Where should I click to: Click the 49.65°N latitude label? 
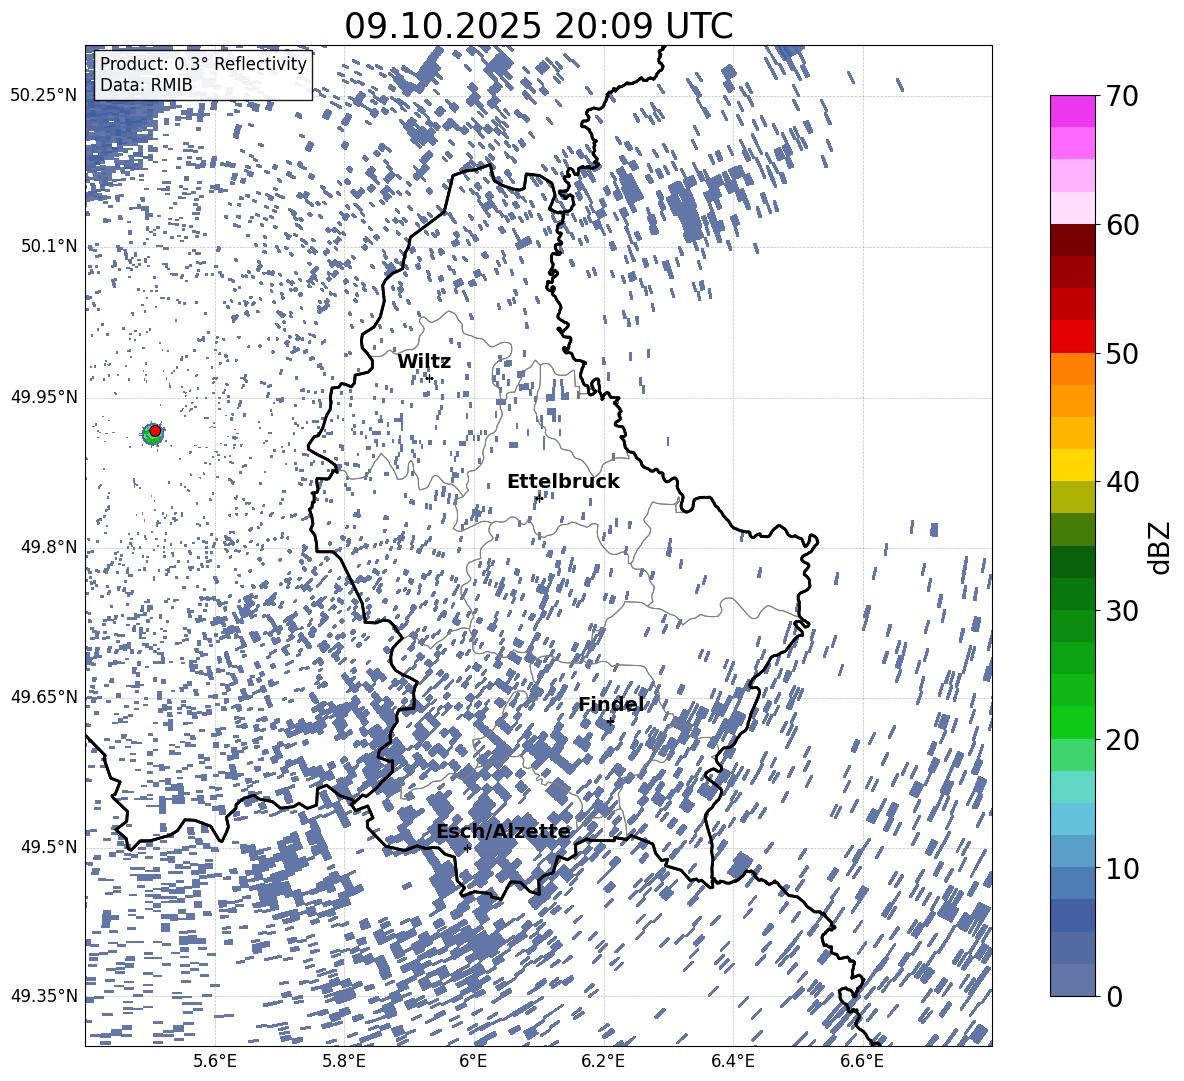coord(44,696)
